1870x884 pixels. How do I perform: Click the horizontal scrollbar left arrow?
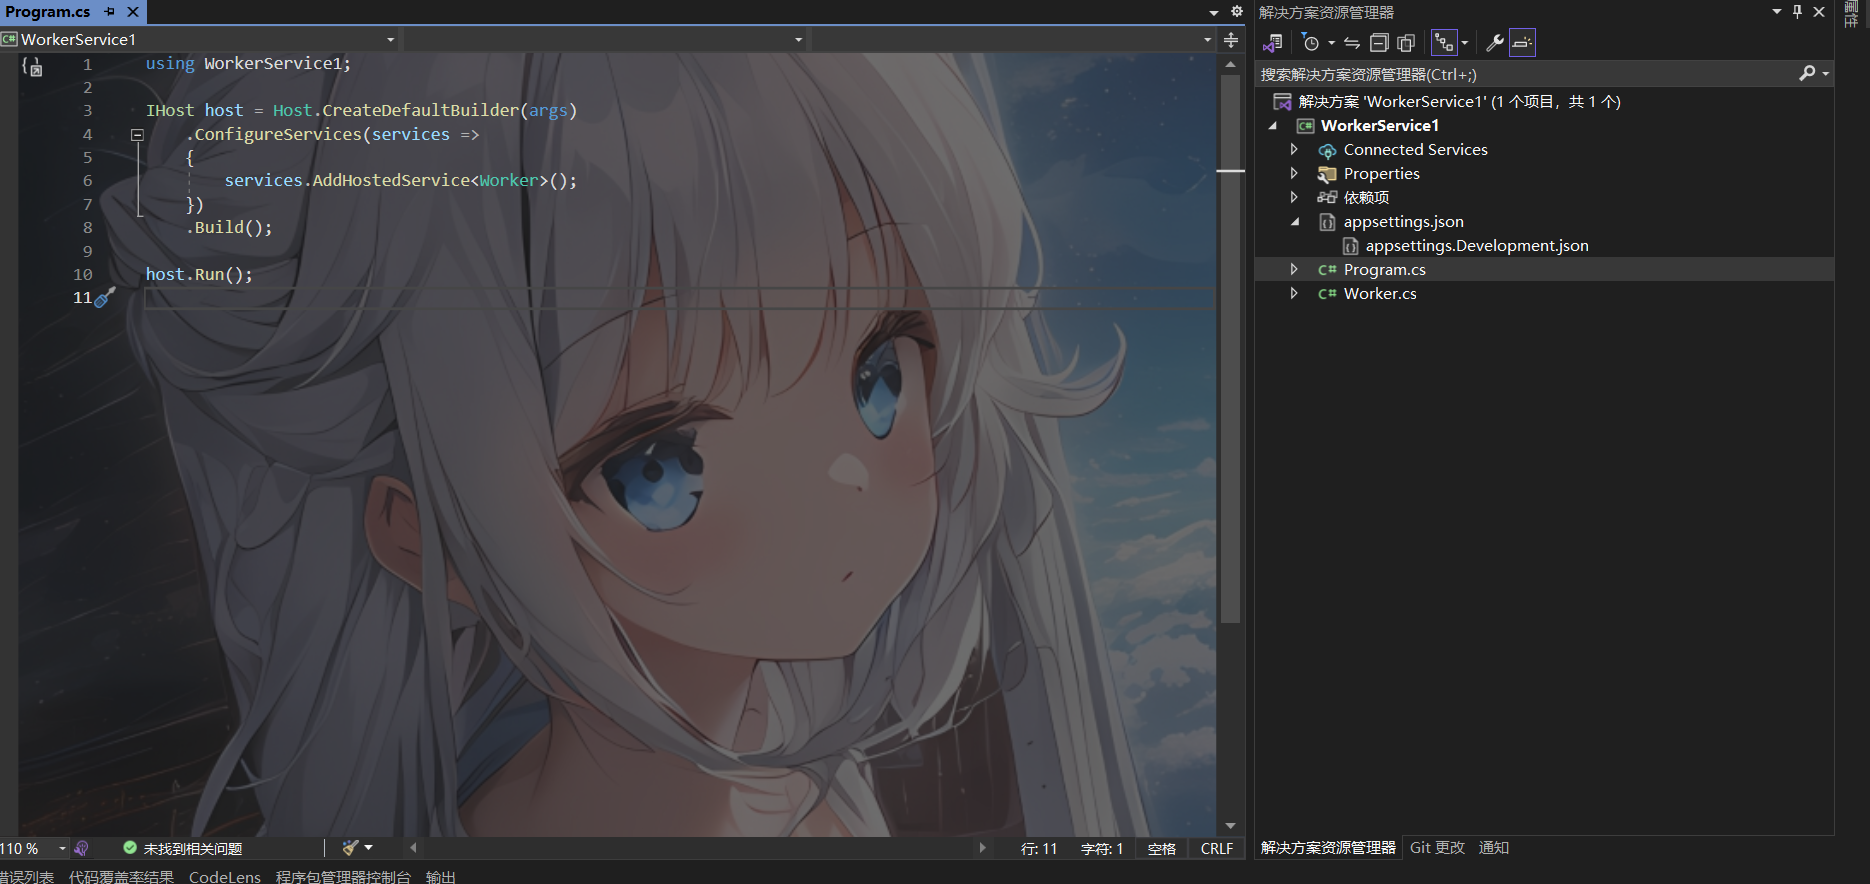[413, 848]
